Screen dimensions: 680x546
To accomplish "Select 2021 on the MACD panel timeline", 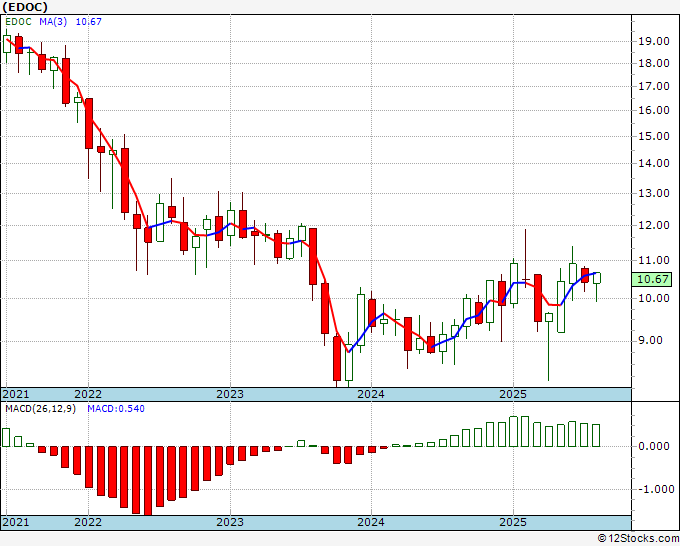I will pyautogui.click(x=16, y=522).
